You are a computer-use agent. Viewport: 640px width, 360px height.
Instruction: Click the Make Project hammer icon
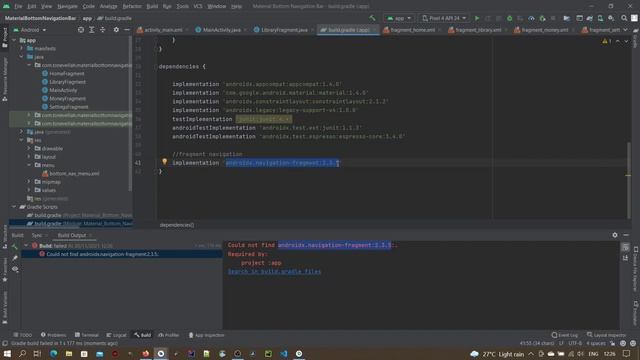[372, 18]
